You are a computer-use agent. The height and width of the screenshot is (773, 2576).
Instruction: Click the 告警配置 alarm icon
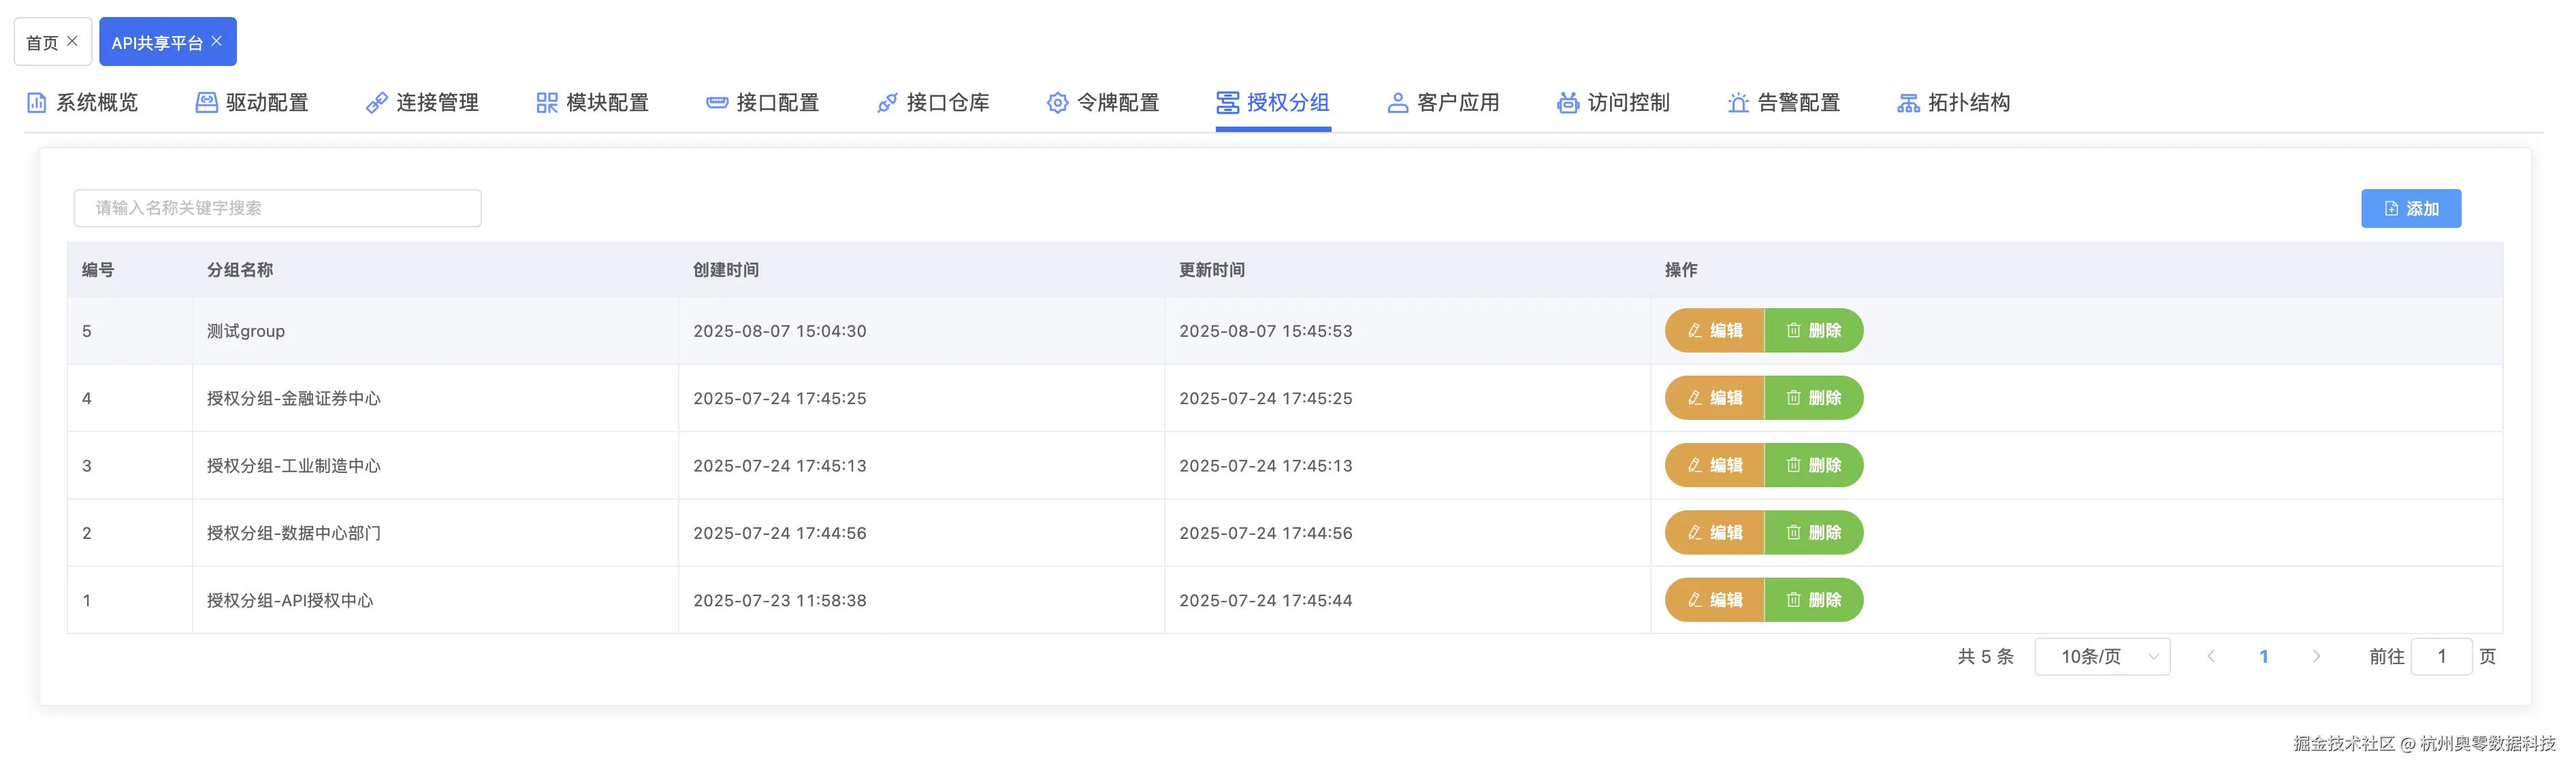tap(1738, 103)
